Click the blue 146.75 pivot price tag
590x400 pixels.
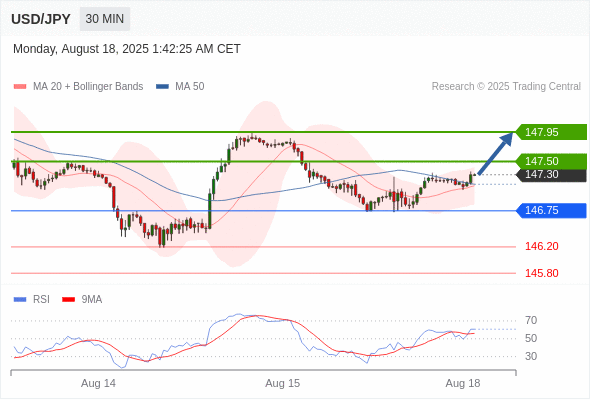[x=551, y=210]
